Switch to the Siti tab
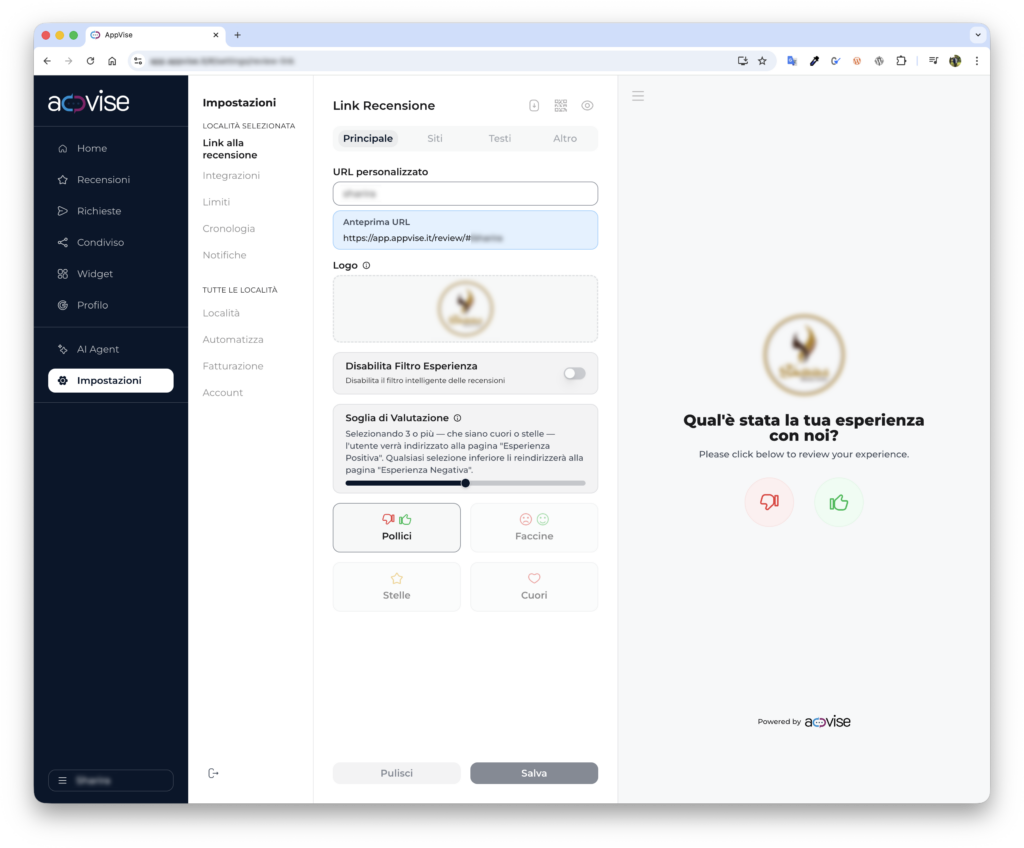Image resolution: width=1024 pixels, height=848 pixels. click(x=434, y=139)
